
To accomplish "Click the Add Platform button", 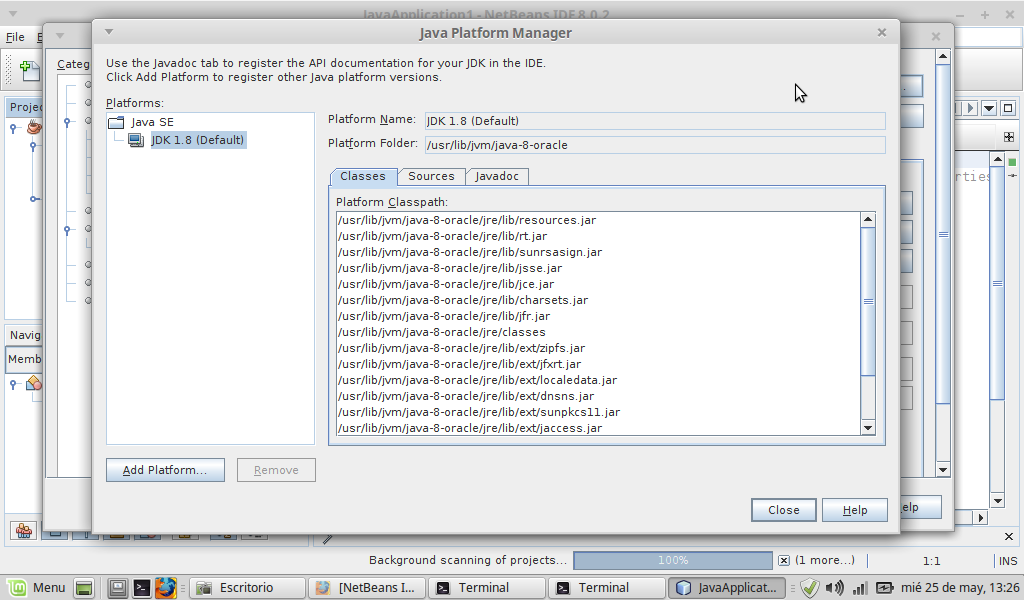I will [x=165, y=470].
